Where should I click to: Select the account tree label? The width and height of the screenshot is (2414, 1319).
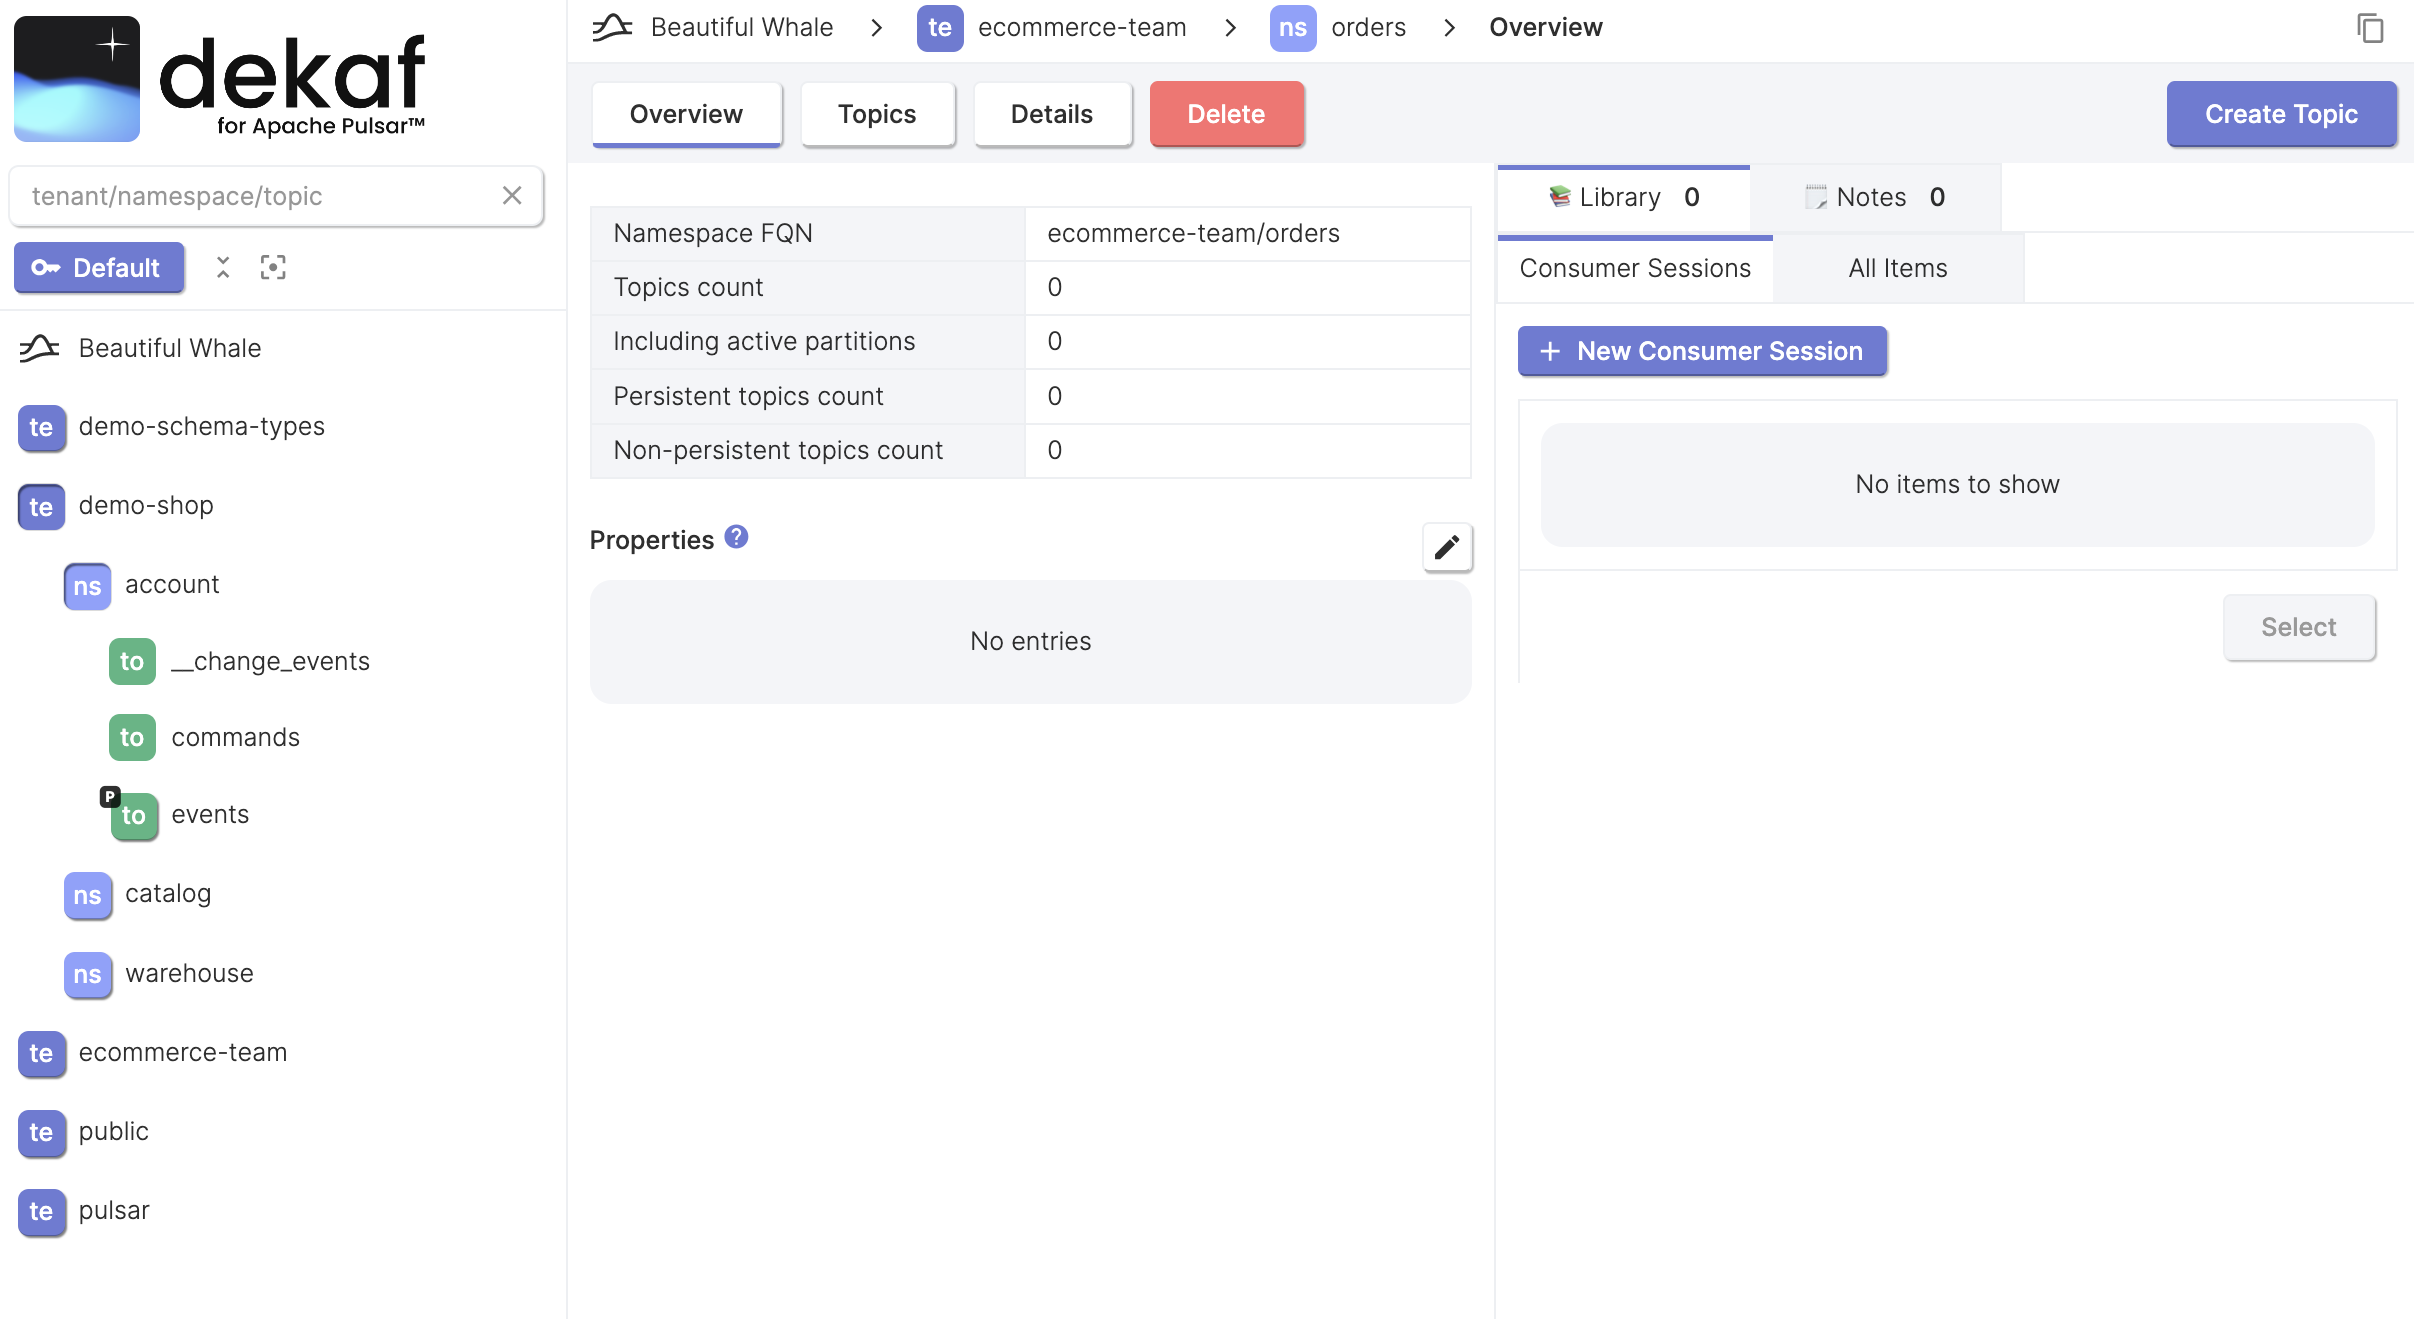pyautogui.click(x=172, y=585)
